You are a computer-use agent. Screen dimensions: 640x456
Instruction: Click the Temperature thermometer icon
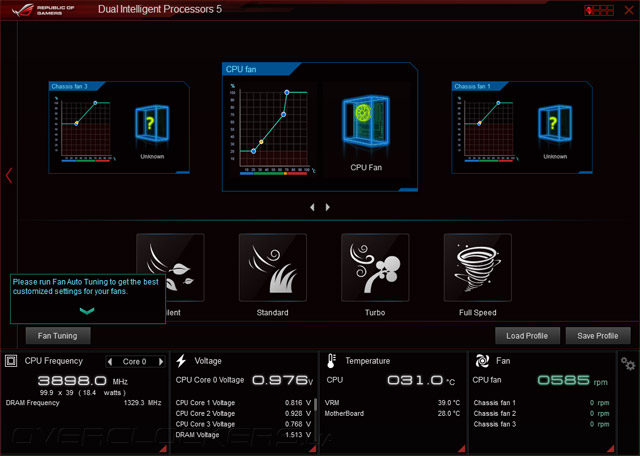[x=331, y=361]
